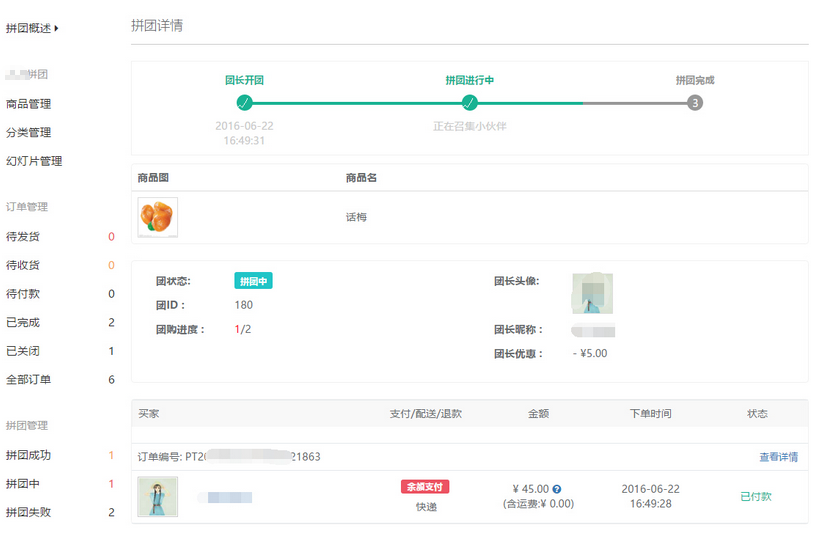The height and width of the screenshot is (534, 829).
Task: Select 拼团成功 in group management
Action: tap(28, 455)
